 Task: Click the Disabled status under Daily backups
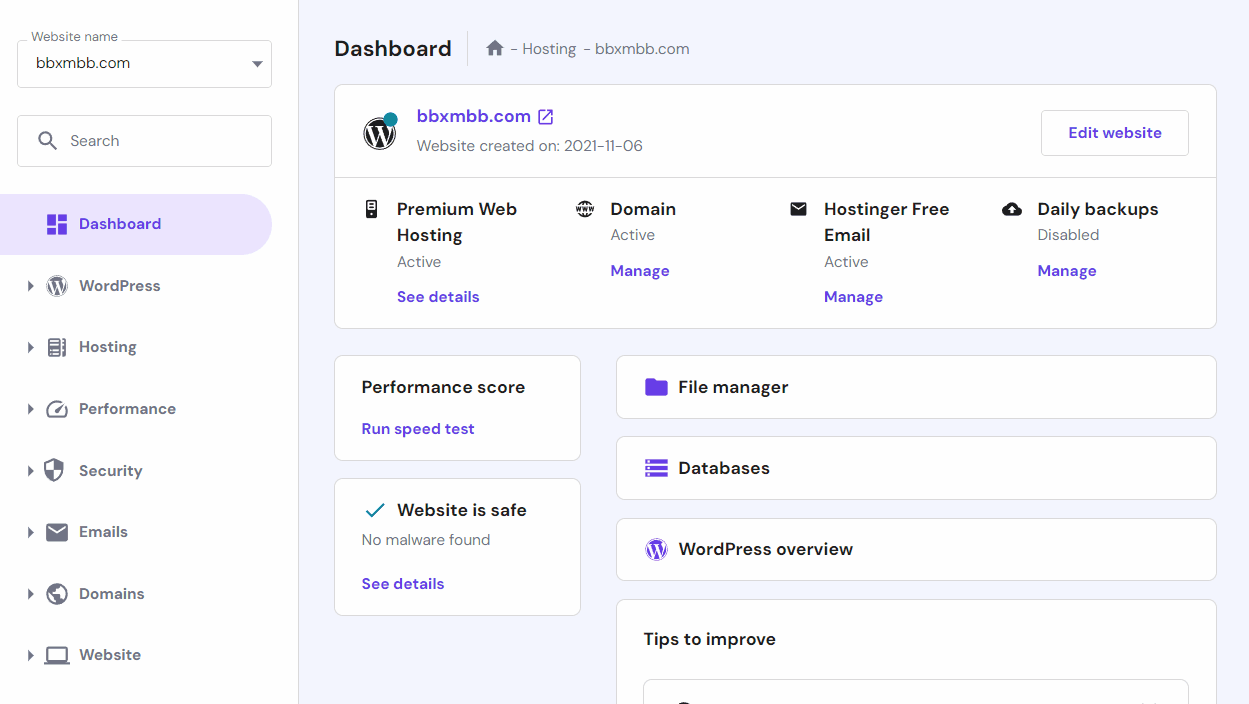pyautogui.click(x=1068, y=235)
